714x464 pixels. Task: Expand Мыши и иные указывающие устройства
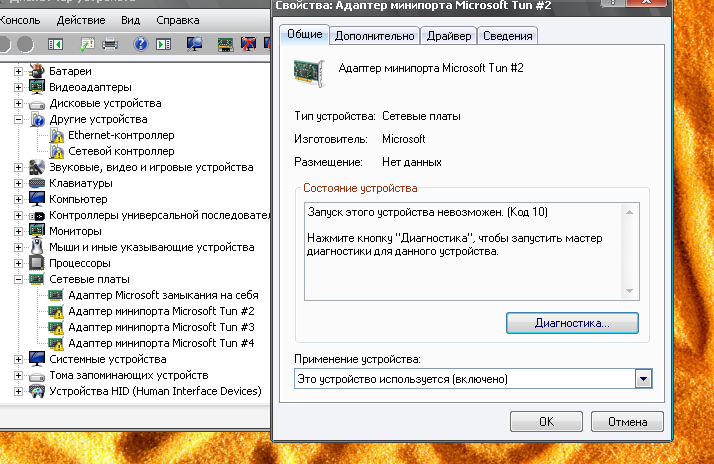(18, 248)
